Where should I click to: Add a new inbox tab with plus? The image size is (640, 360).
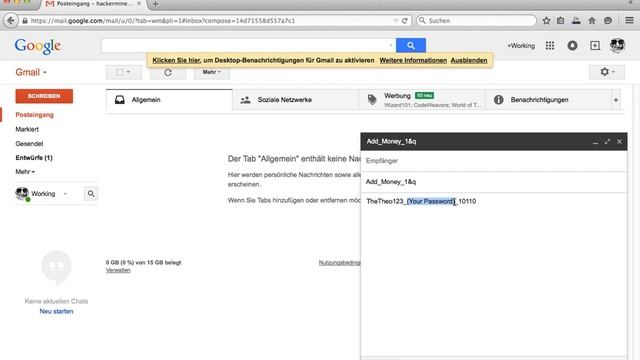(x=616, y=100)
